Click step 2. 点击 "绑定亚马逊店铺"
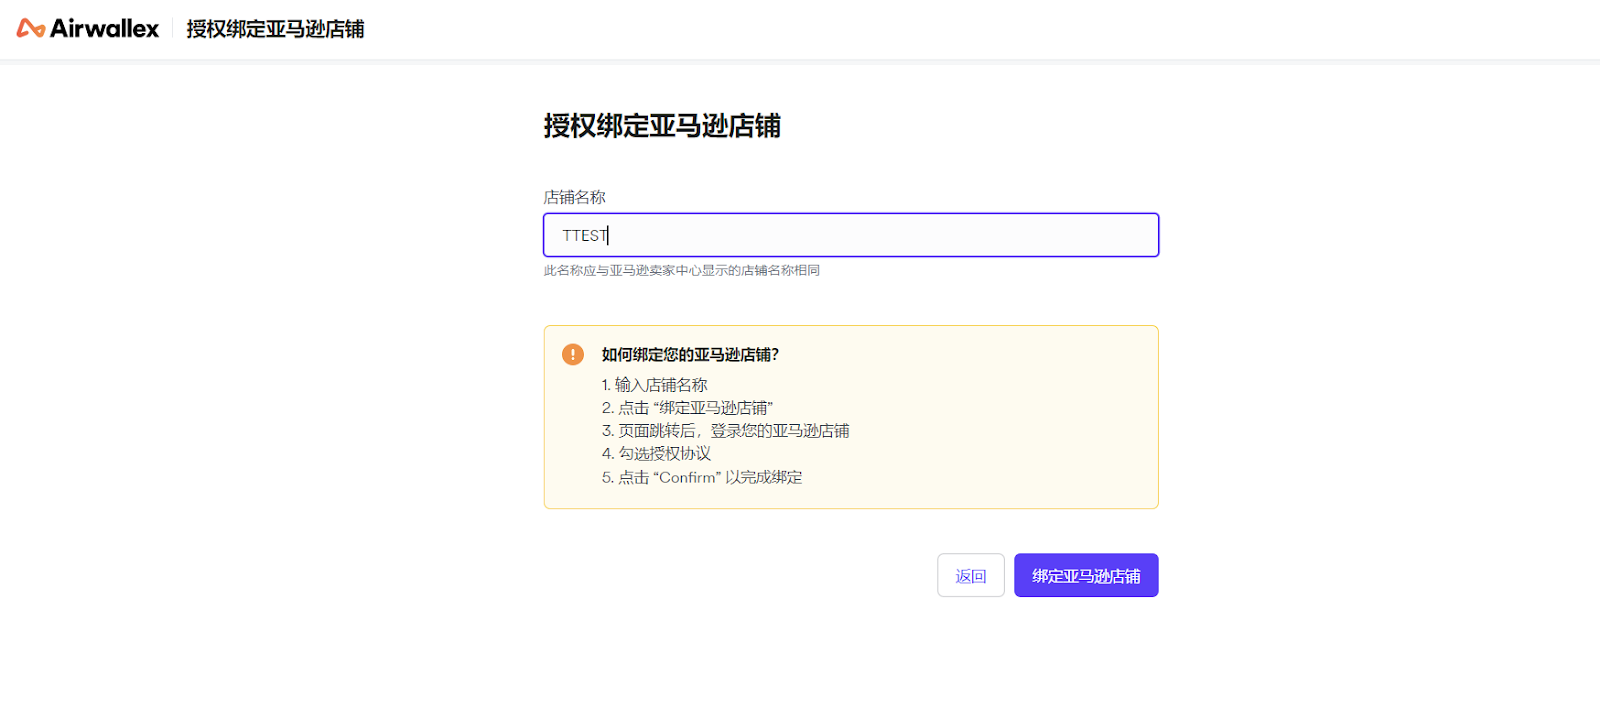1600x708 pixels. [687, 408]
